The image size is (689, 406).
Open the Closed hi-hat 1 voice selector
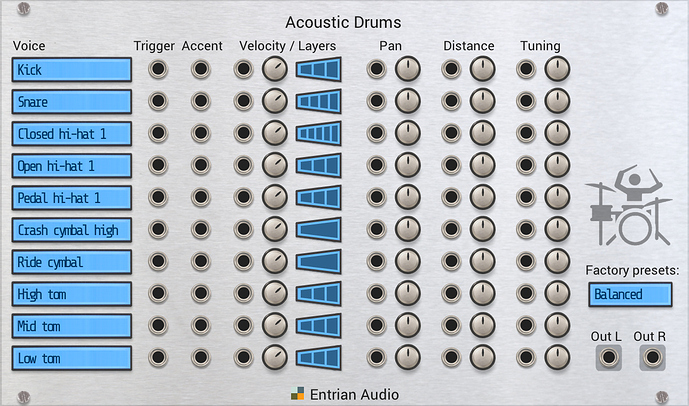72,134
